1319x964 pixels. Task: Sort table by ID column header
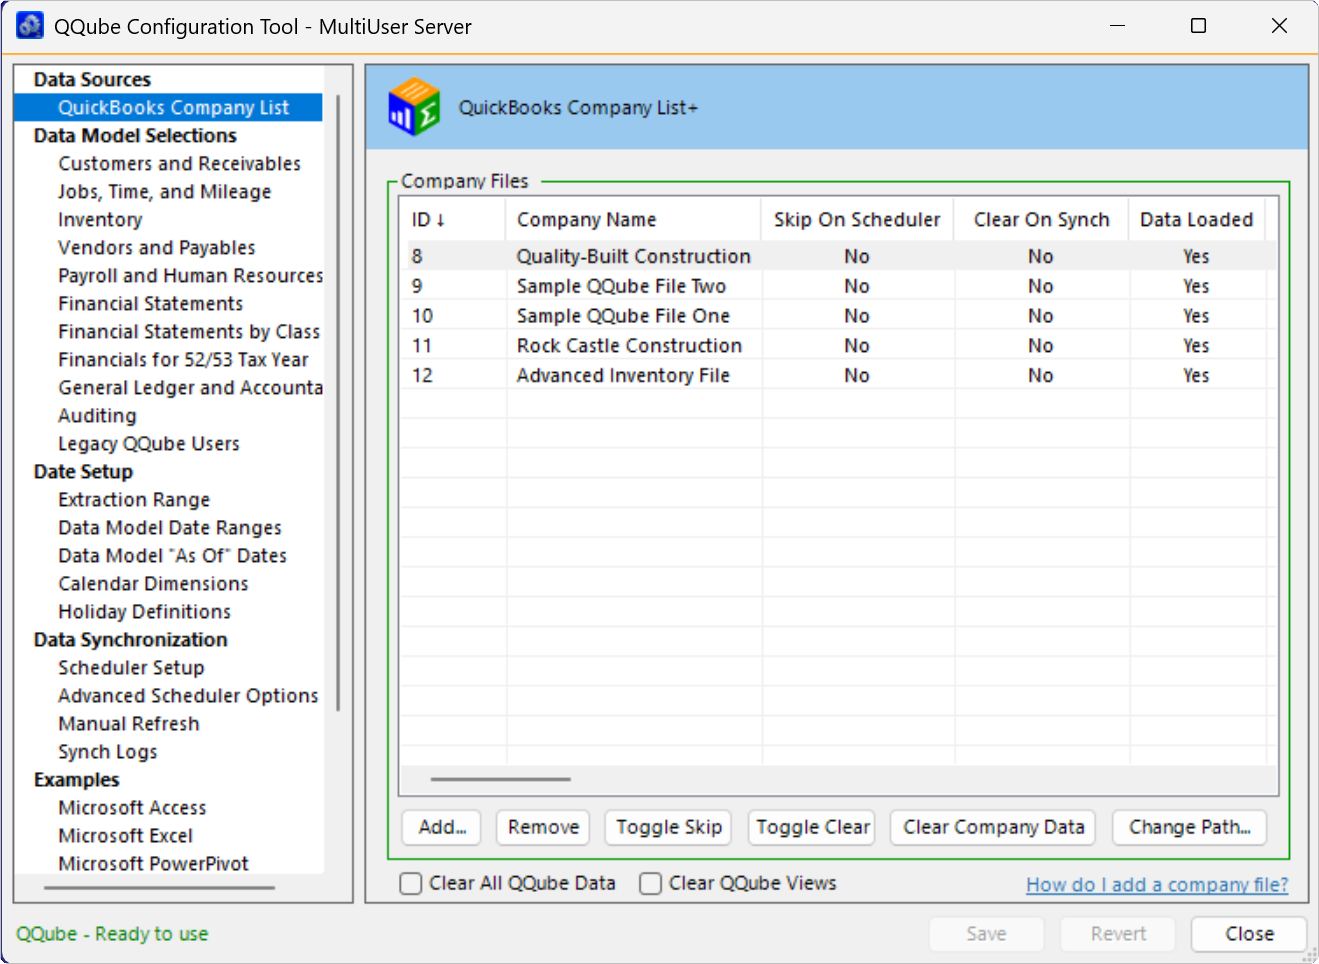click(453, 219)
